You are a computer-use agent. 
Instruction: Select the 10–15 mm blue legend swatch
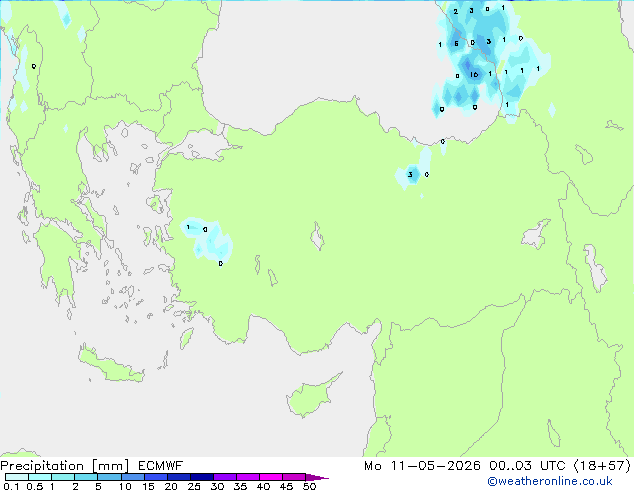pyautogui.click(x=133, y=477)
